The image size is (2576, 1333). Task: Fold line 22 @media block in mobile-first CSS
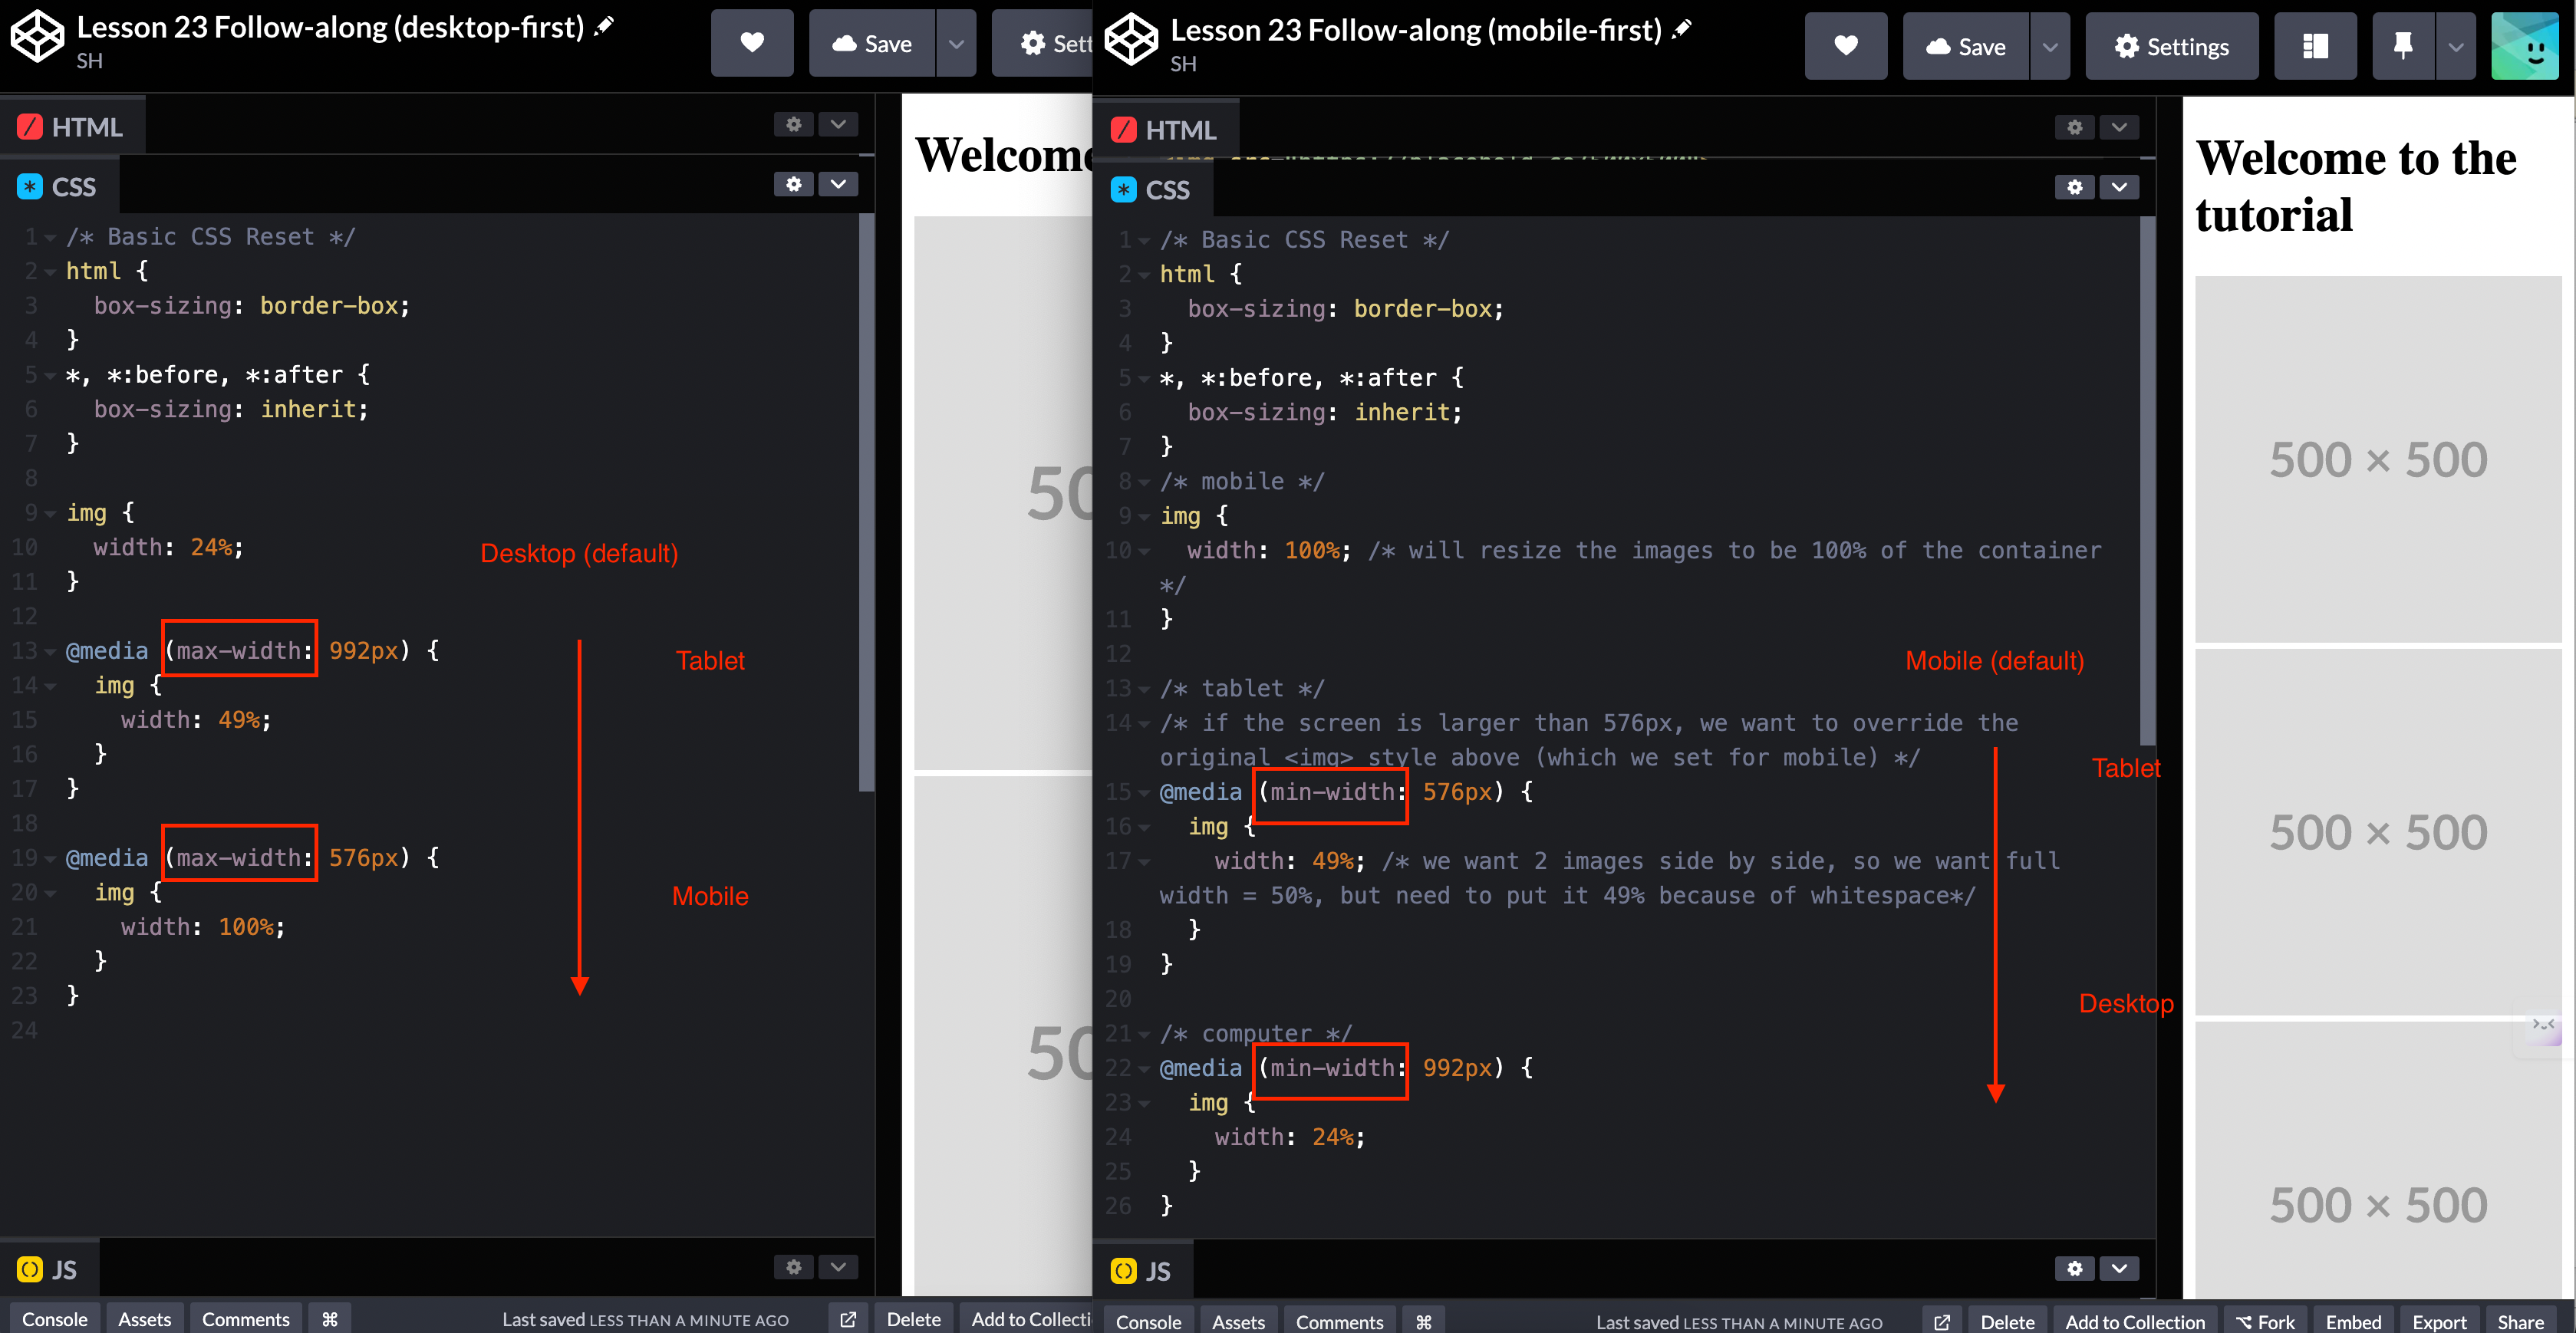[x=1144, y=1069]
